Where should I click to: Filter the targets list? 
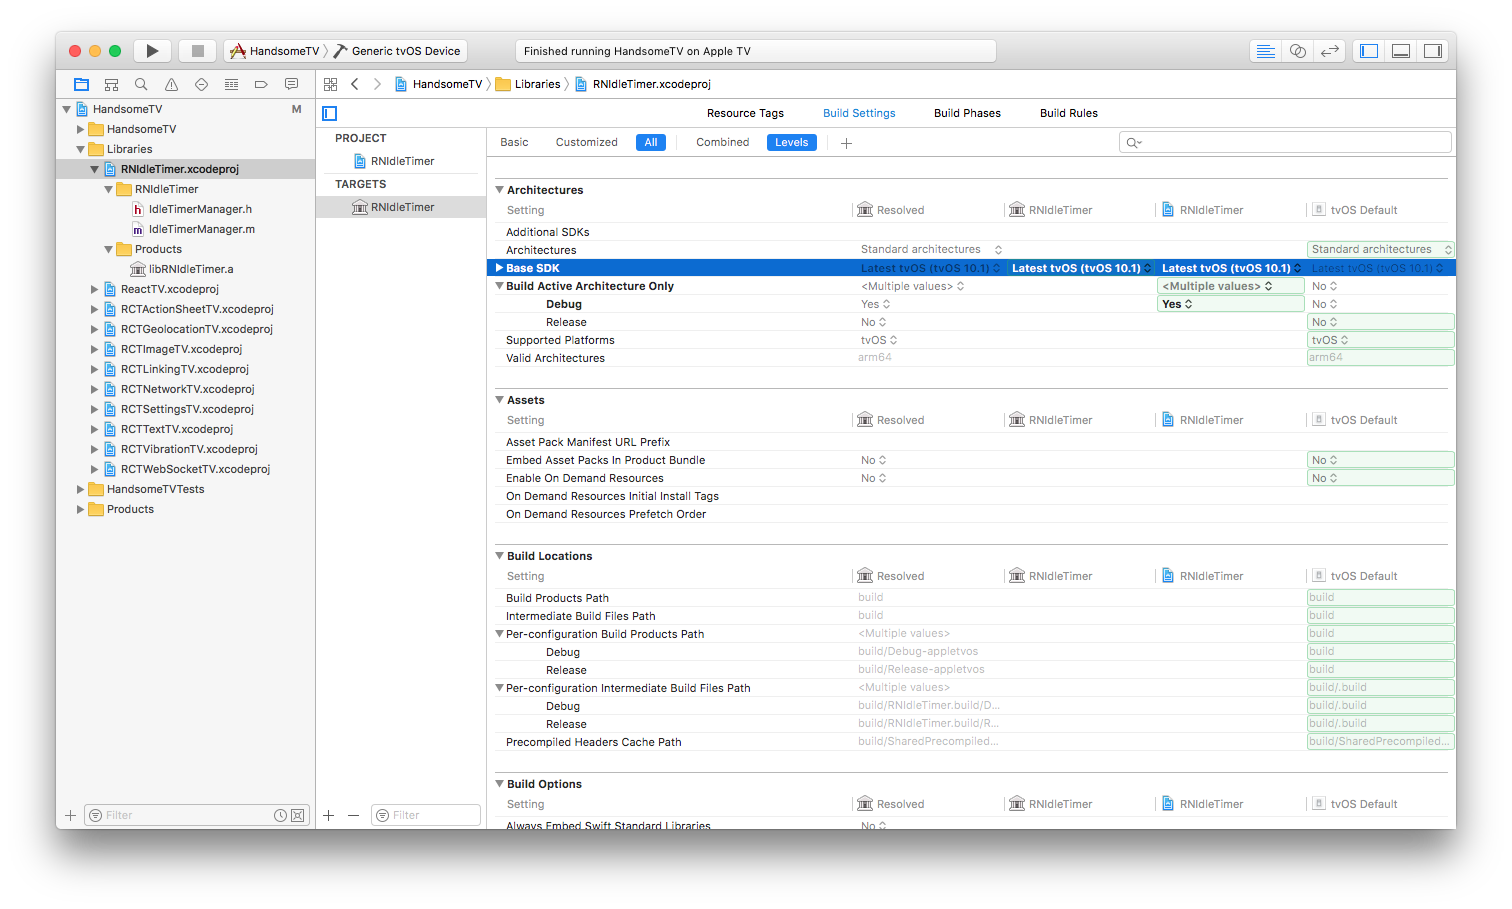click(x=426, y=815)
